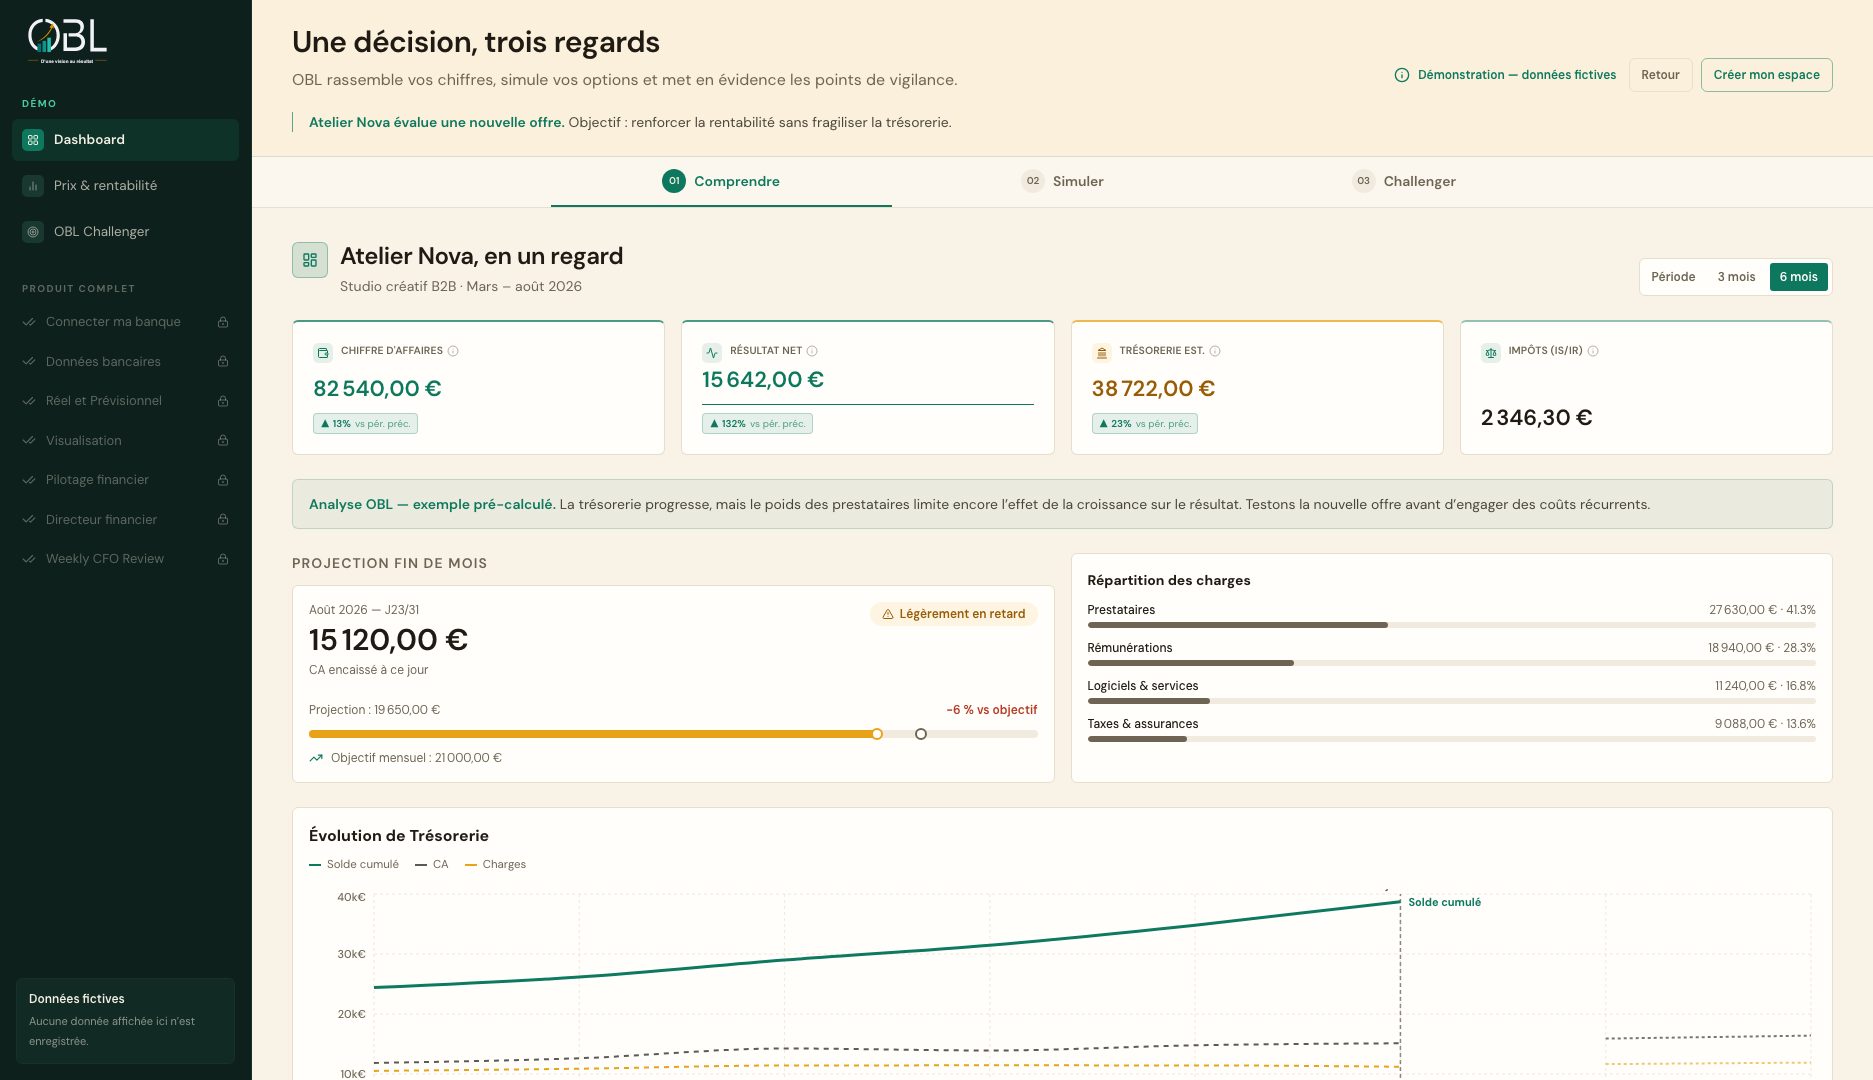
Task: Click the OBL Challenger target icon
Action: (x=33, y=232)
